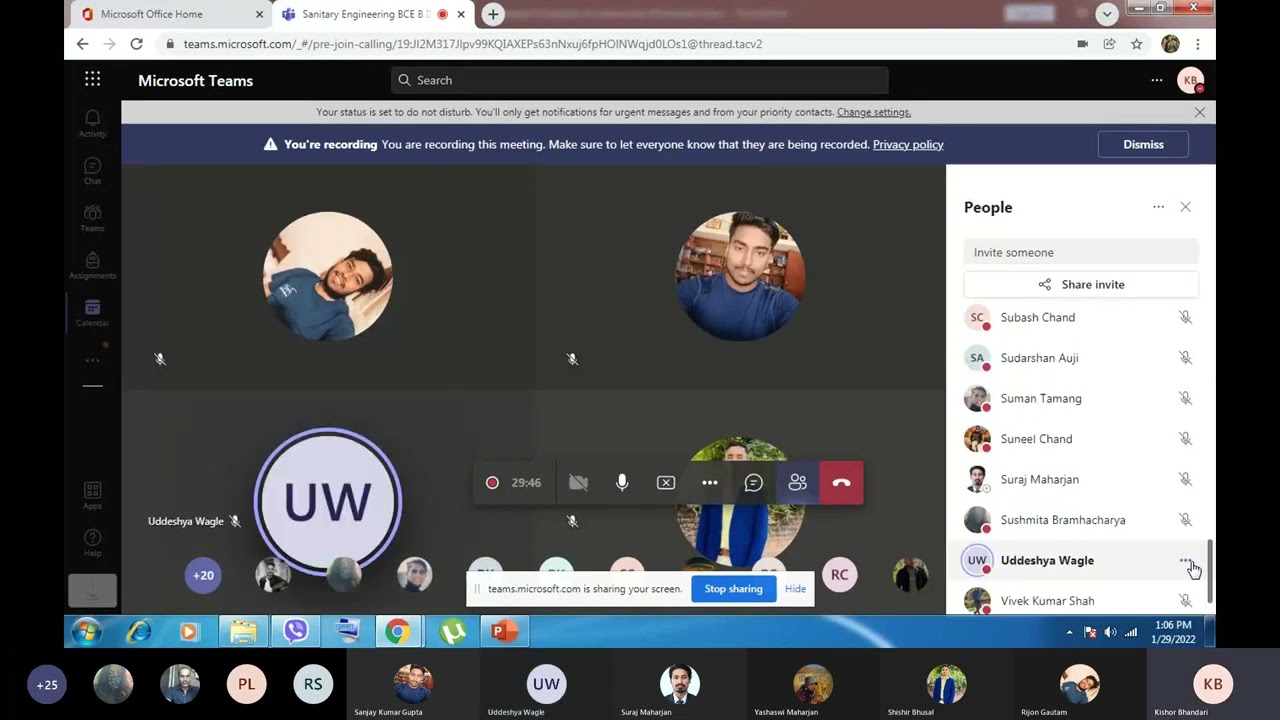Viewport: 1280px width, 720px height.
Task: Show the meeting conversation chat
Action: tap(754, 483)
